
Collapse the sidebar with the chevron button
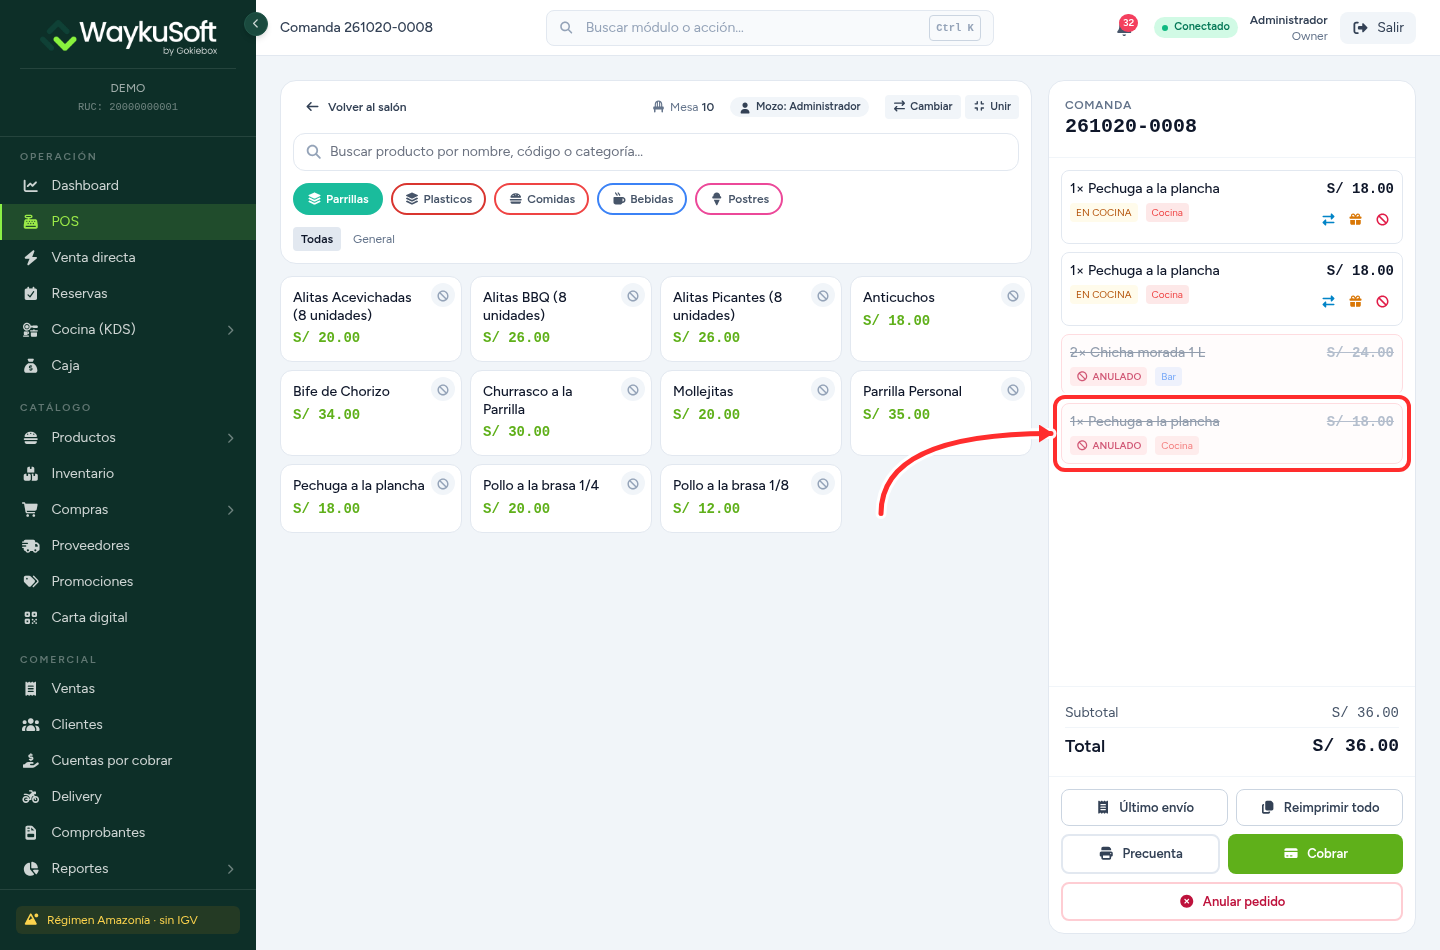(256, 23)
